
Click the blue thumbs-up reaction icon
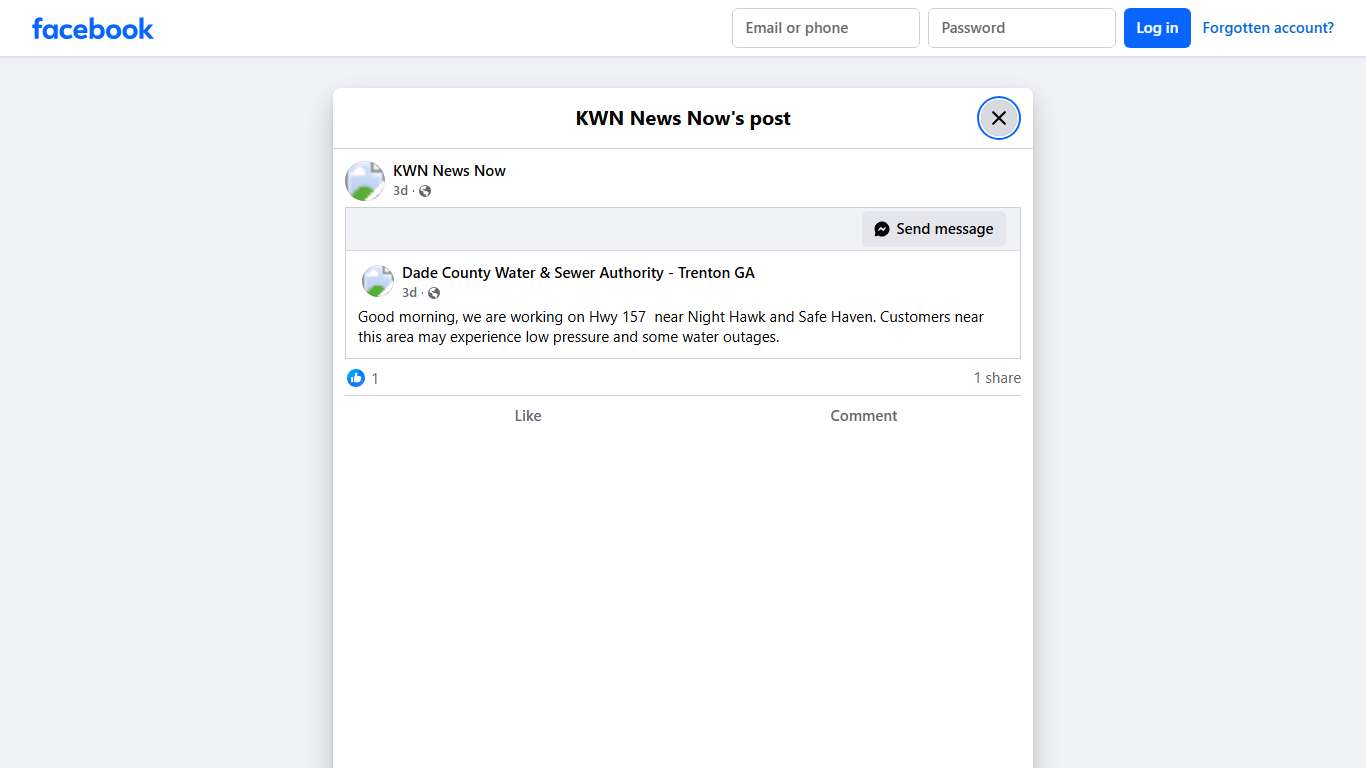click(x=356, y=378)
